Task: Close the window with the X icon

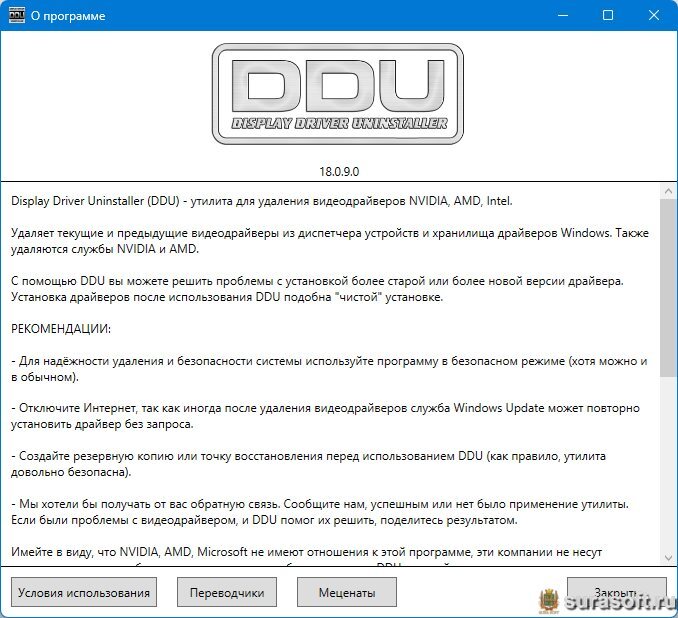Action: [x=654, y=15]
